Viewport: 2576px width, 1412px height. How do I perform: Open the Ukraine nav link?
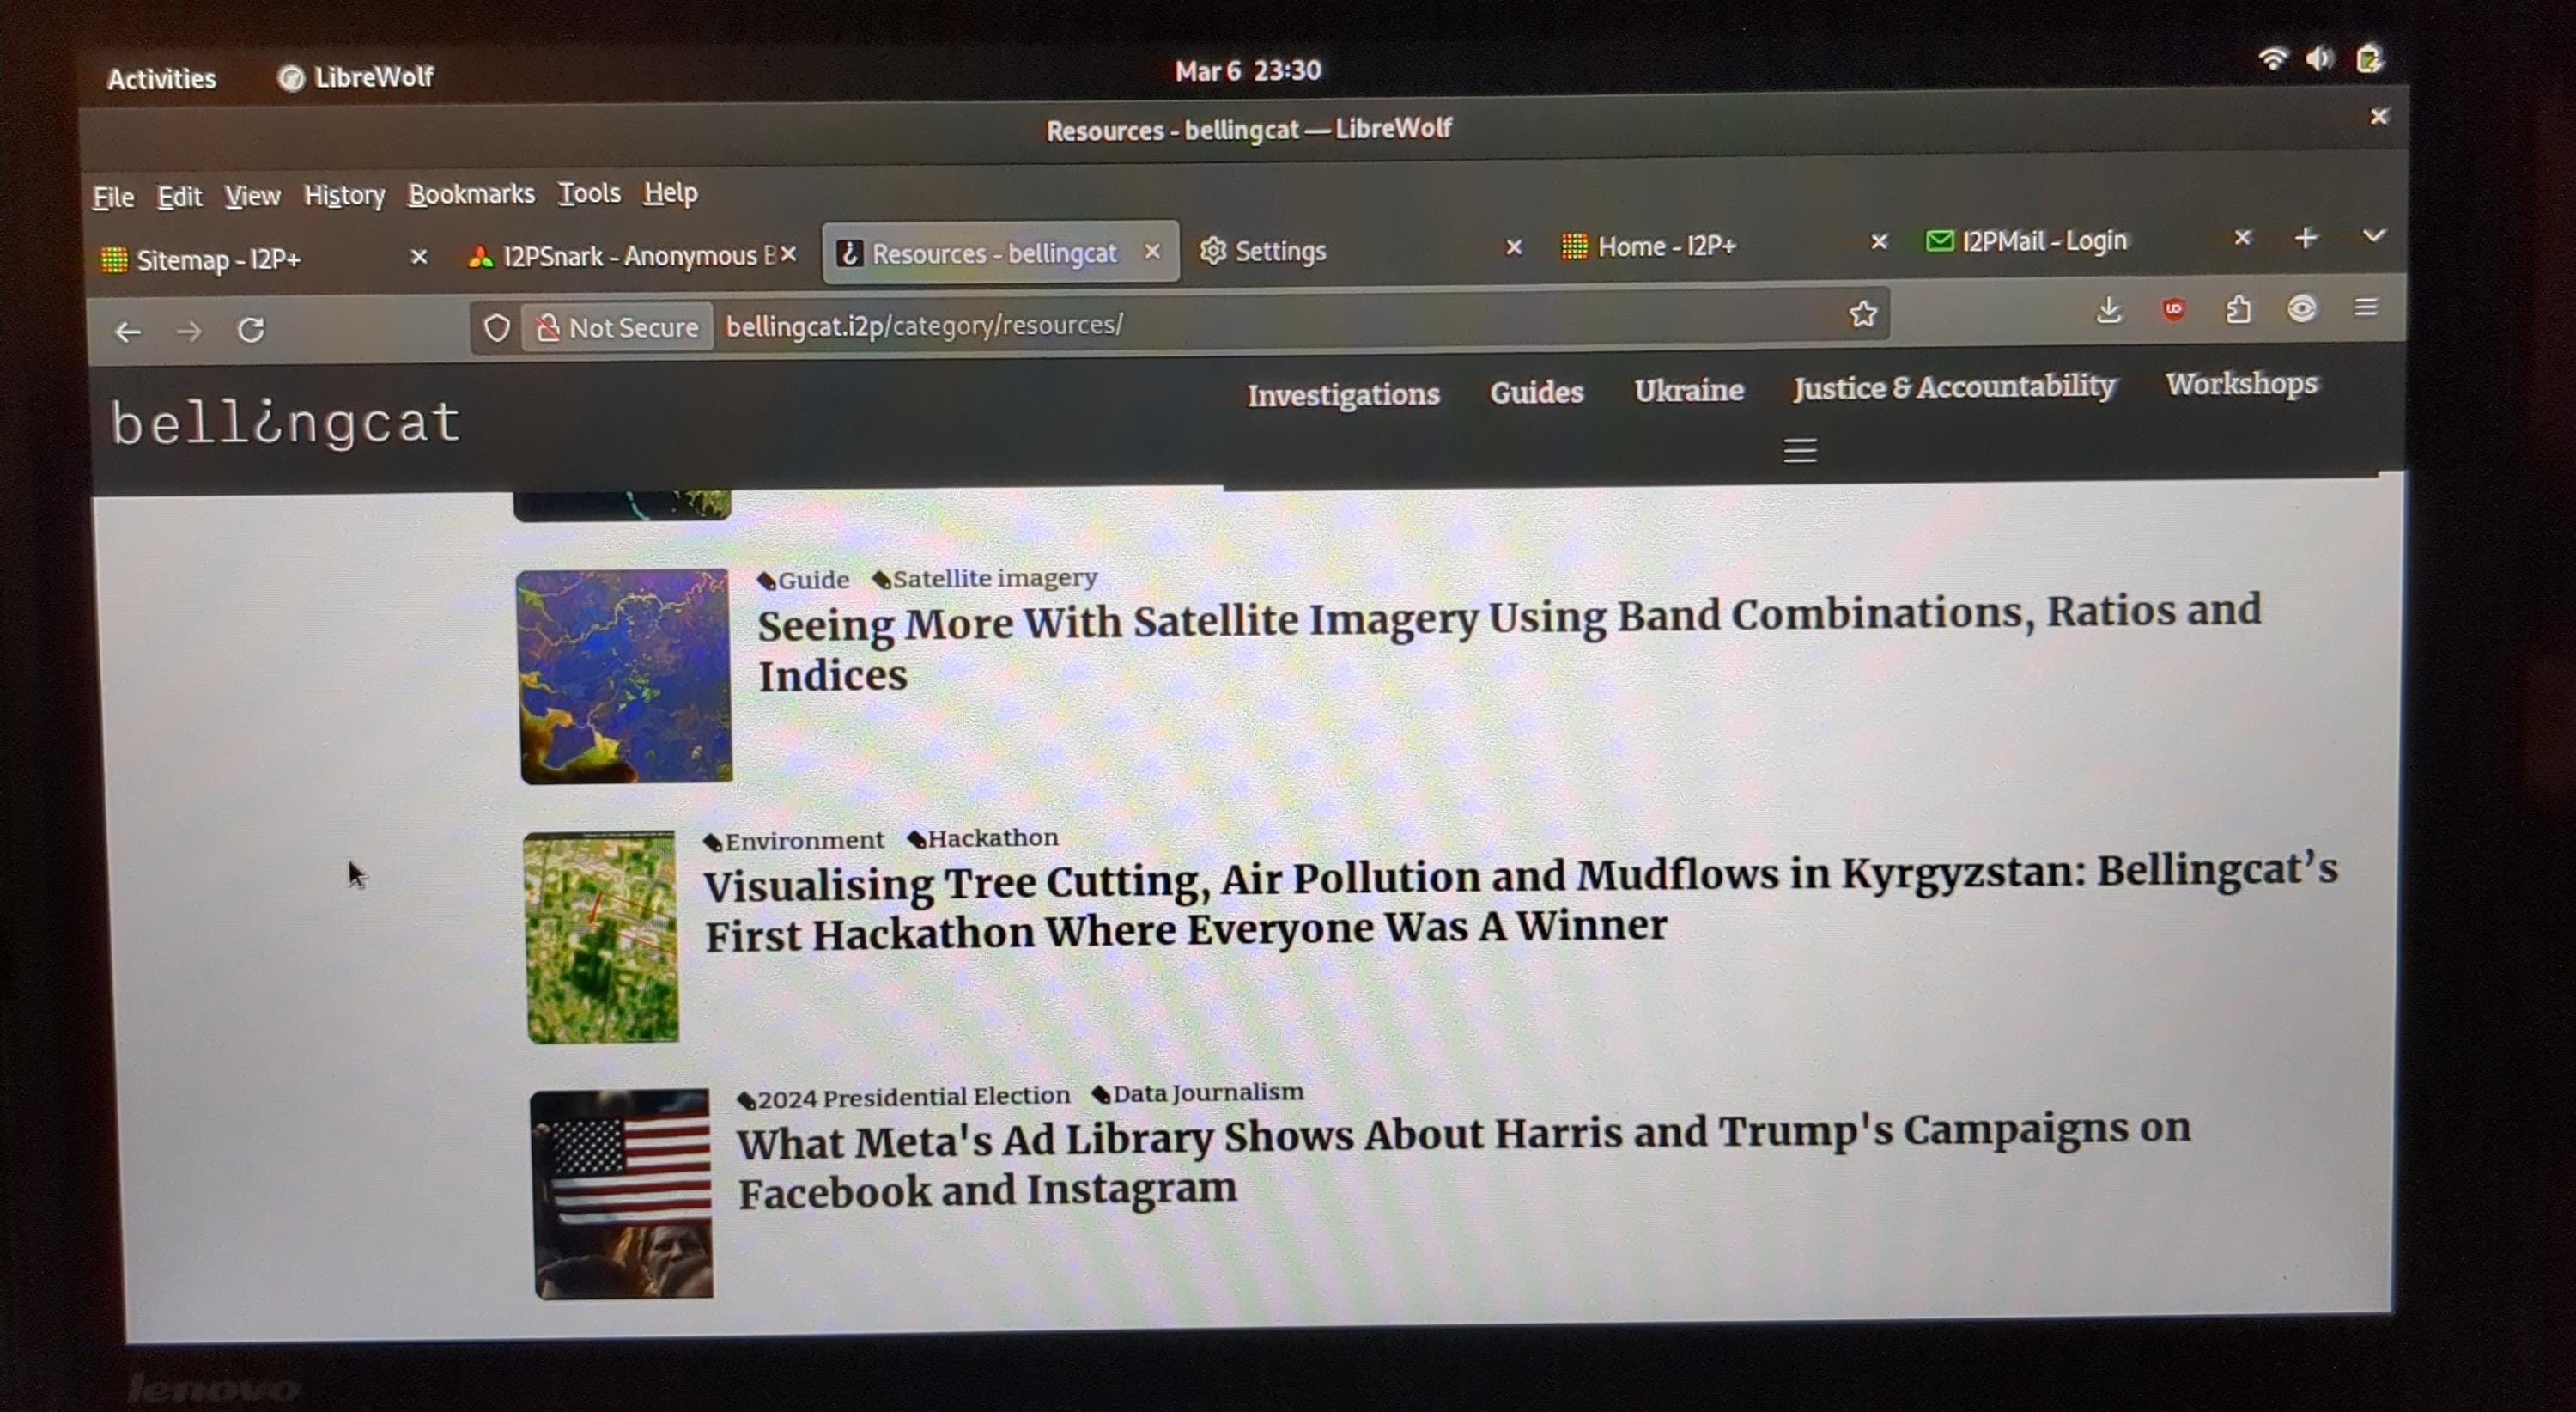(1688, 390)
